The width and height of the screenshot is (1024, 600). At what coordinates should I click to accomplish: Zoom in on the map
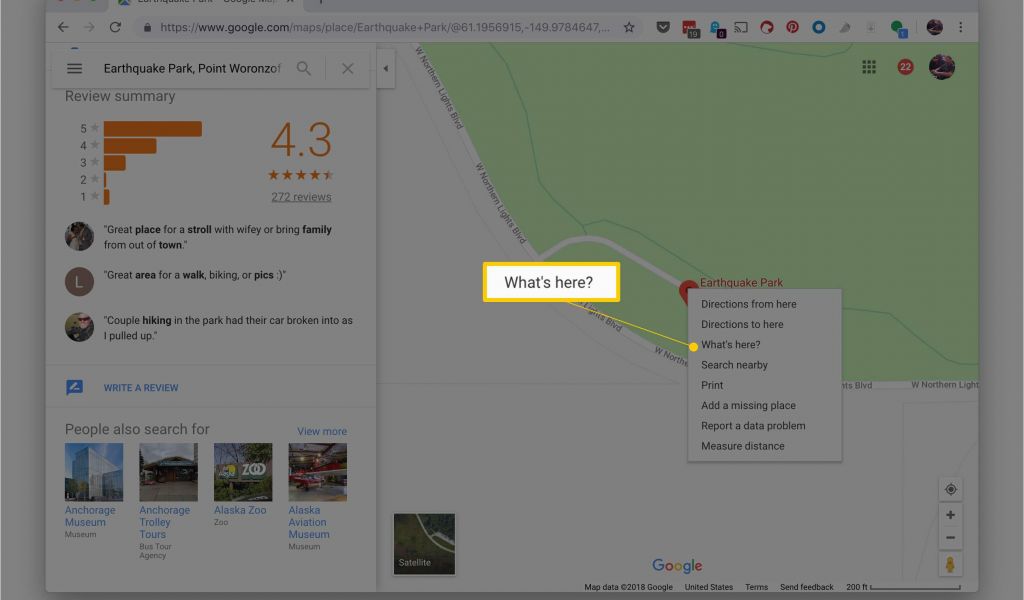[951, 515]
